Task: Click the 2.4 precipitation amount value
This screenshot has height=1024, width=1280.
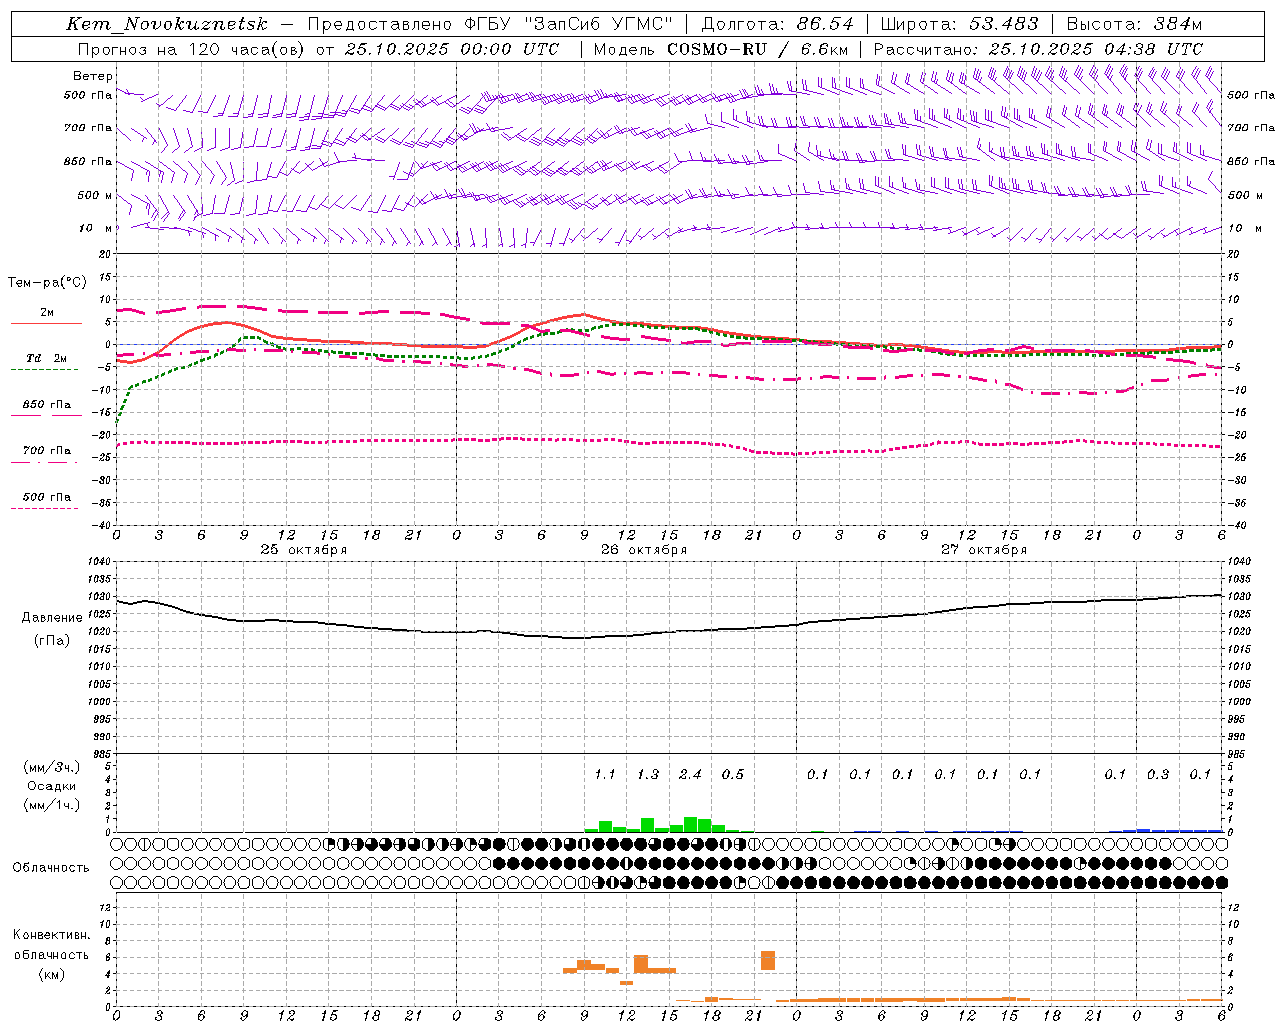Action: [690, 774]
